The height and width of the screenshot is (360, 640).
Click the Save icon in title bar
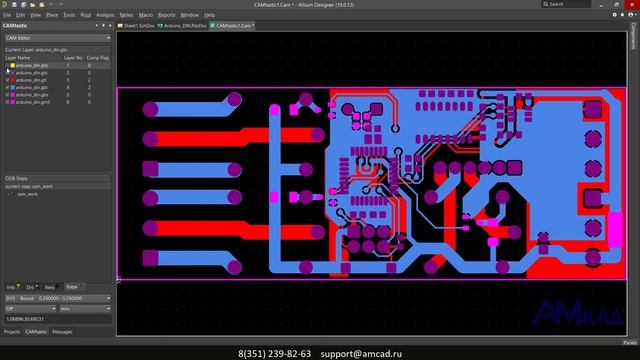pyautogui.click(x=14, y=4)
